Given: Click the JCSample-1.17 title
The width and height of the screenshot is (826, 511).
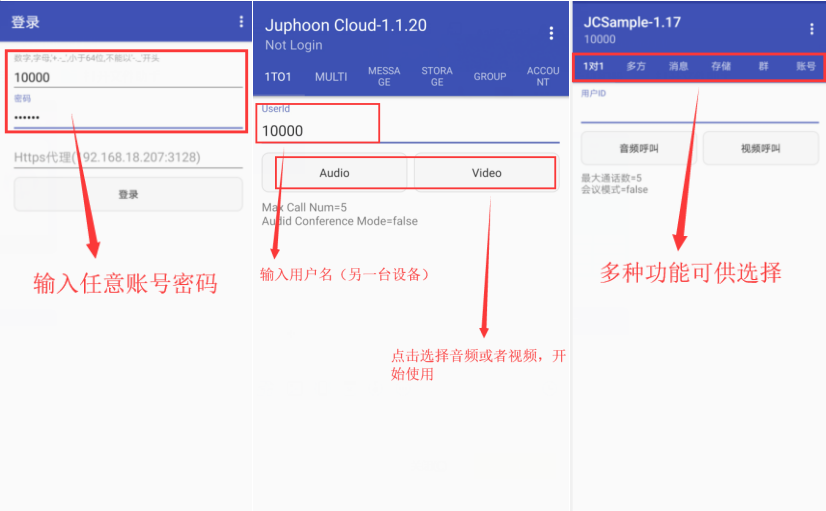Looking at the screenshot, I should pos(632,22).
